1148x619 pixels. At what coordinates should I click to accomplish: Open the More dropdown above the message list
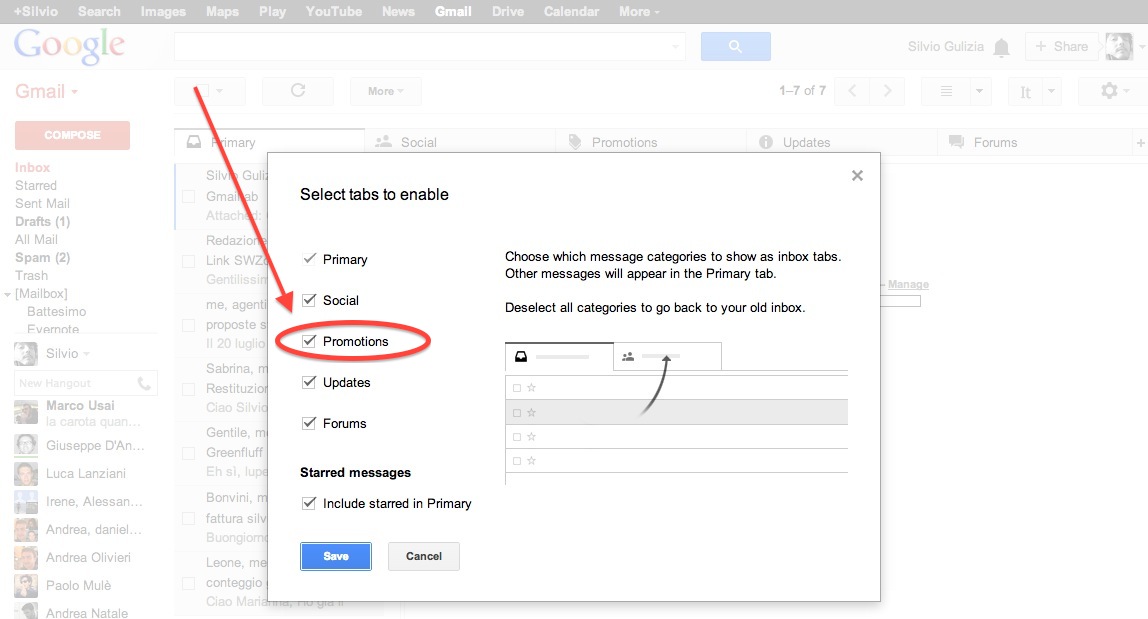385,90
